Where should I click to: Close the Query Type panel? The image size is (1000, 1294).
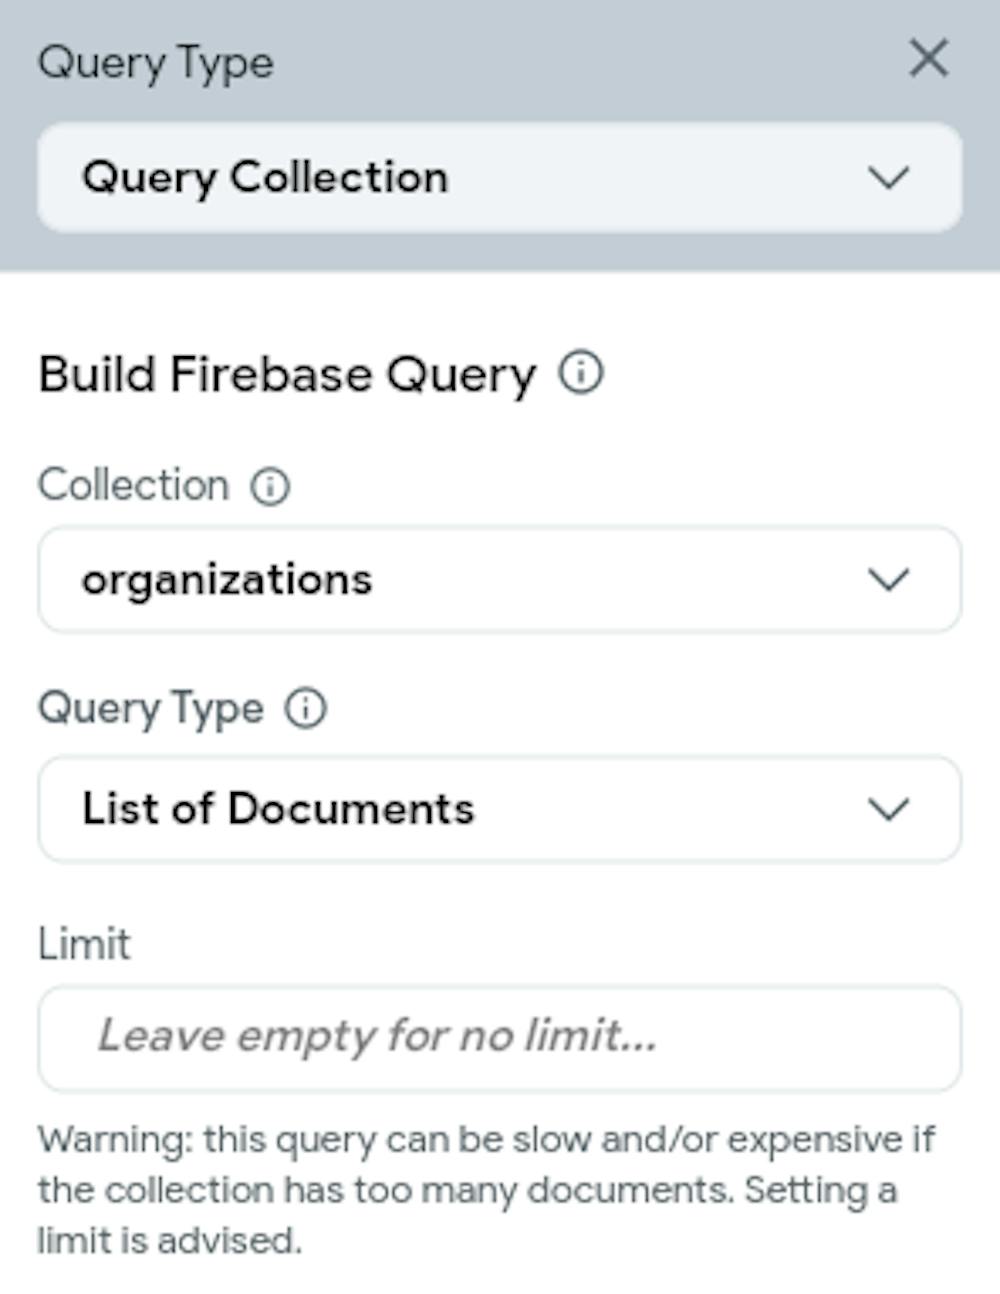point(930,59)
